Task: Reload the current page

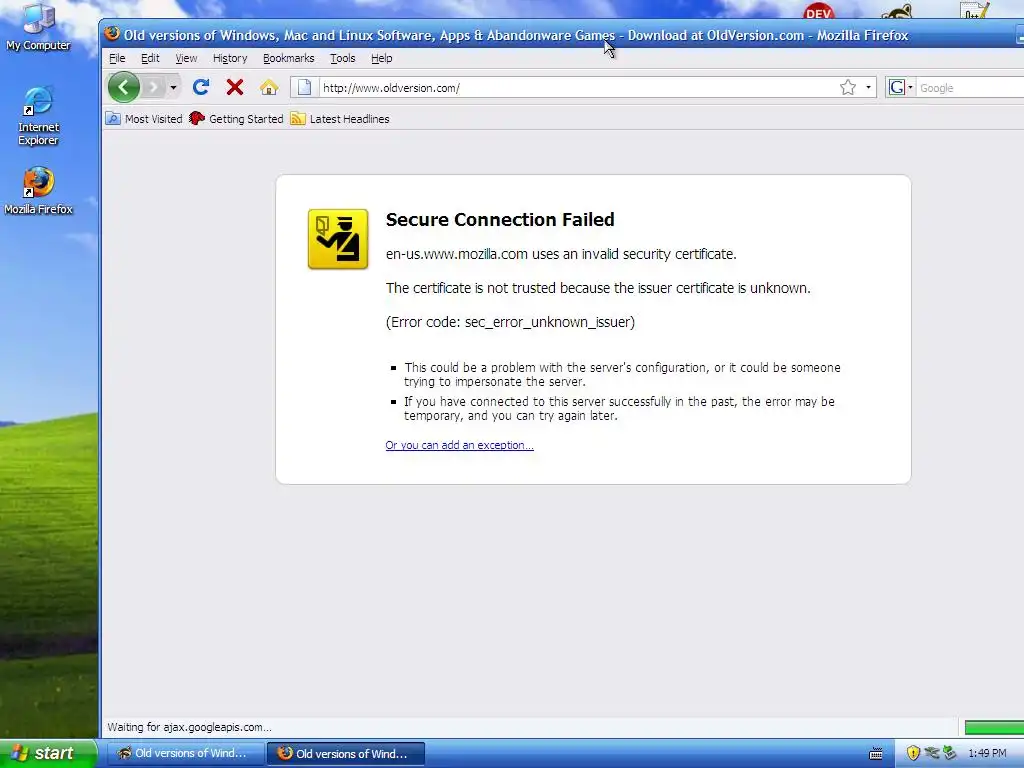Action: (201, 87)
